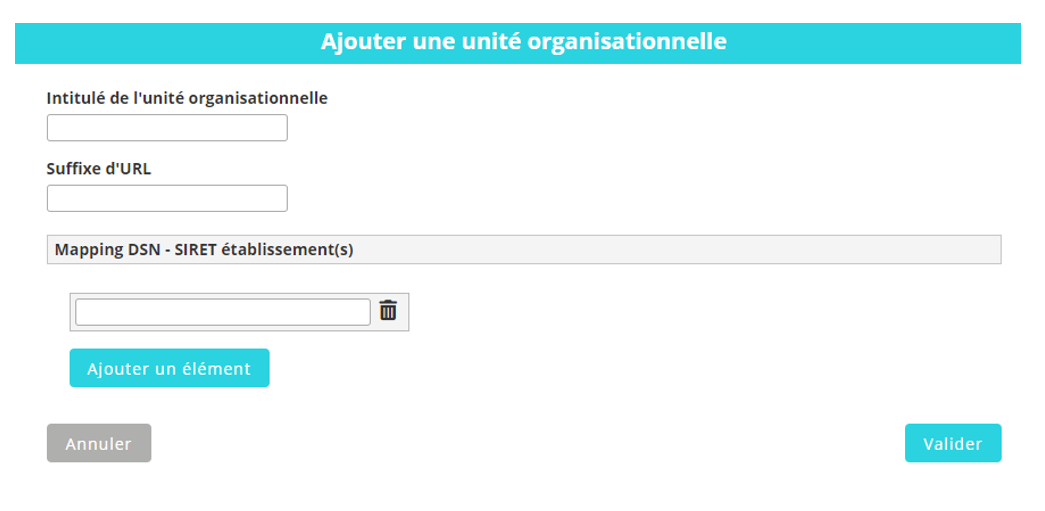
Task: Remove the mapping entry using the bin
Action: 388,311
